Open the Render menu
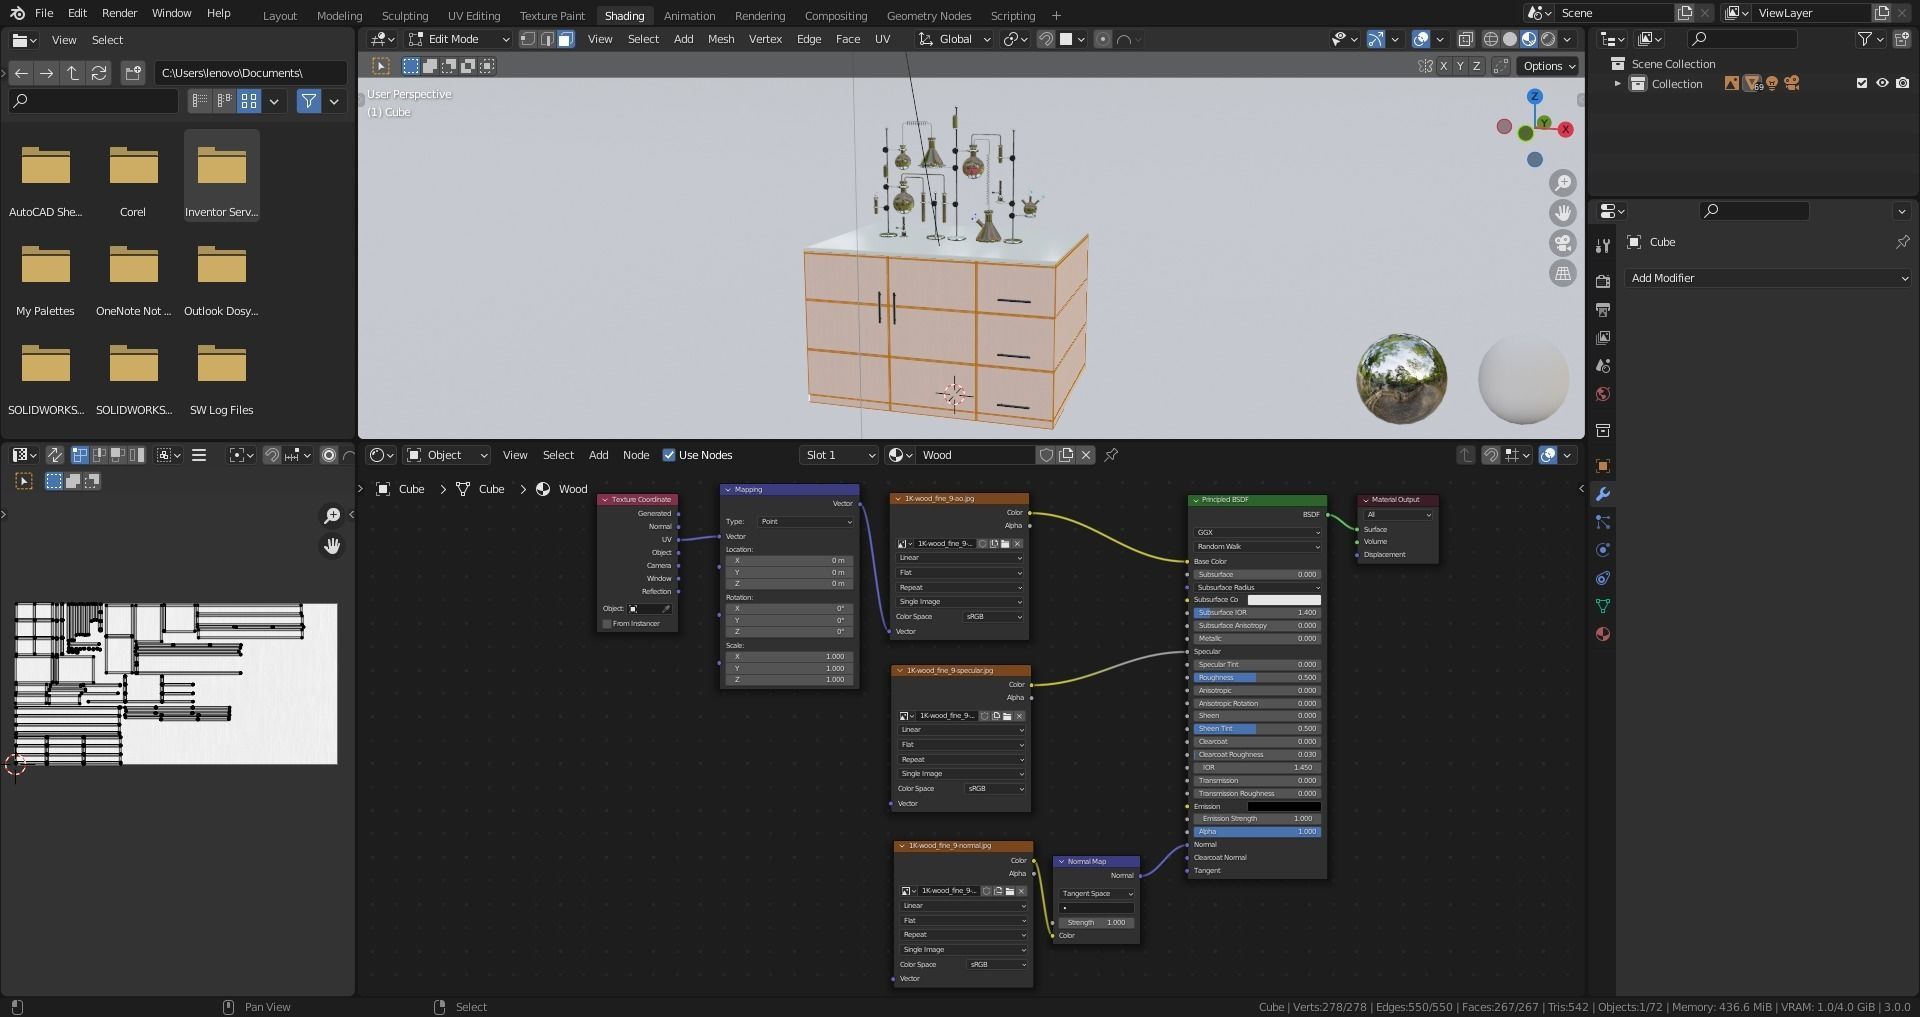 (x=119, y=13)
